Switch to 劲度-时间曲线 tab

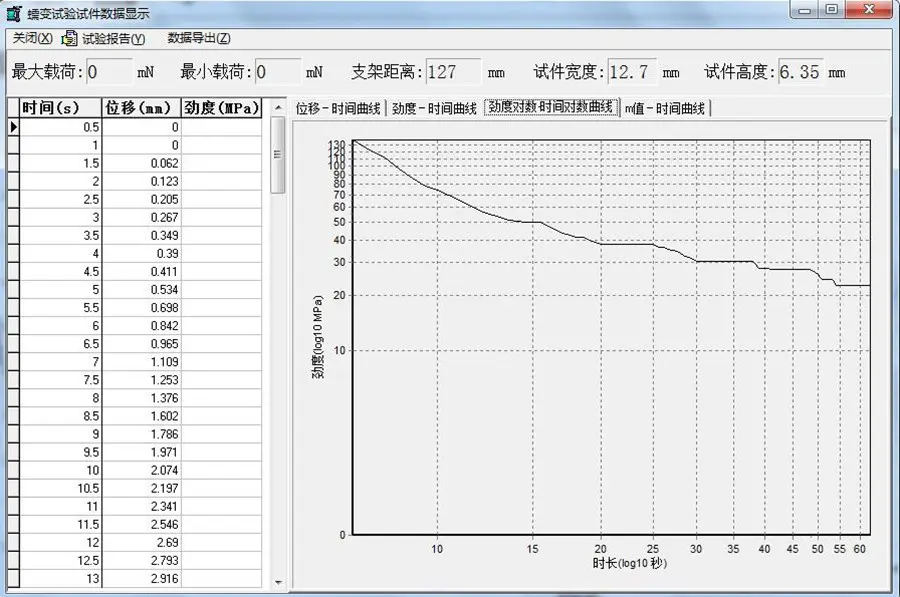tap(435, 108)
